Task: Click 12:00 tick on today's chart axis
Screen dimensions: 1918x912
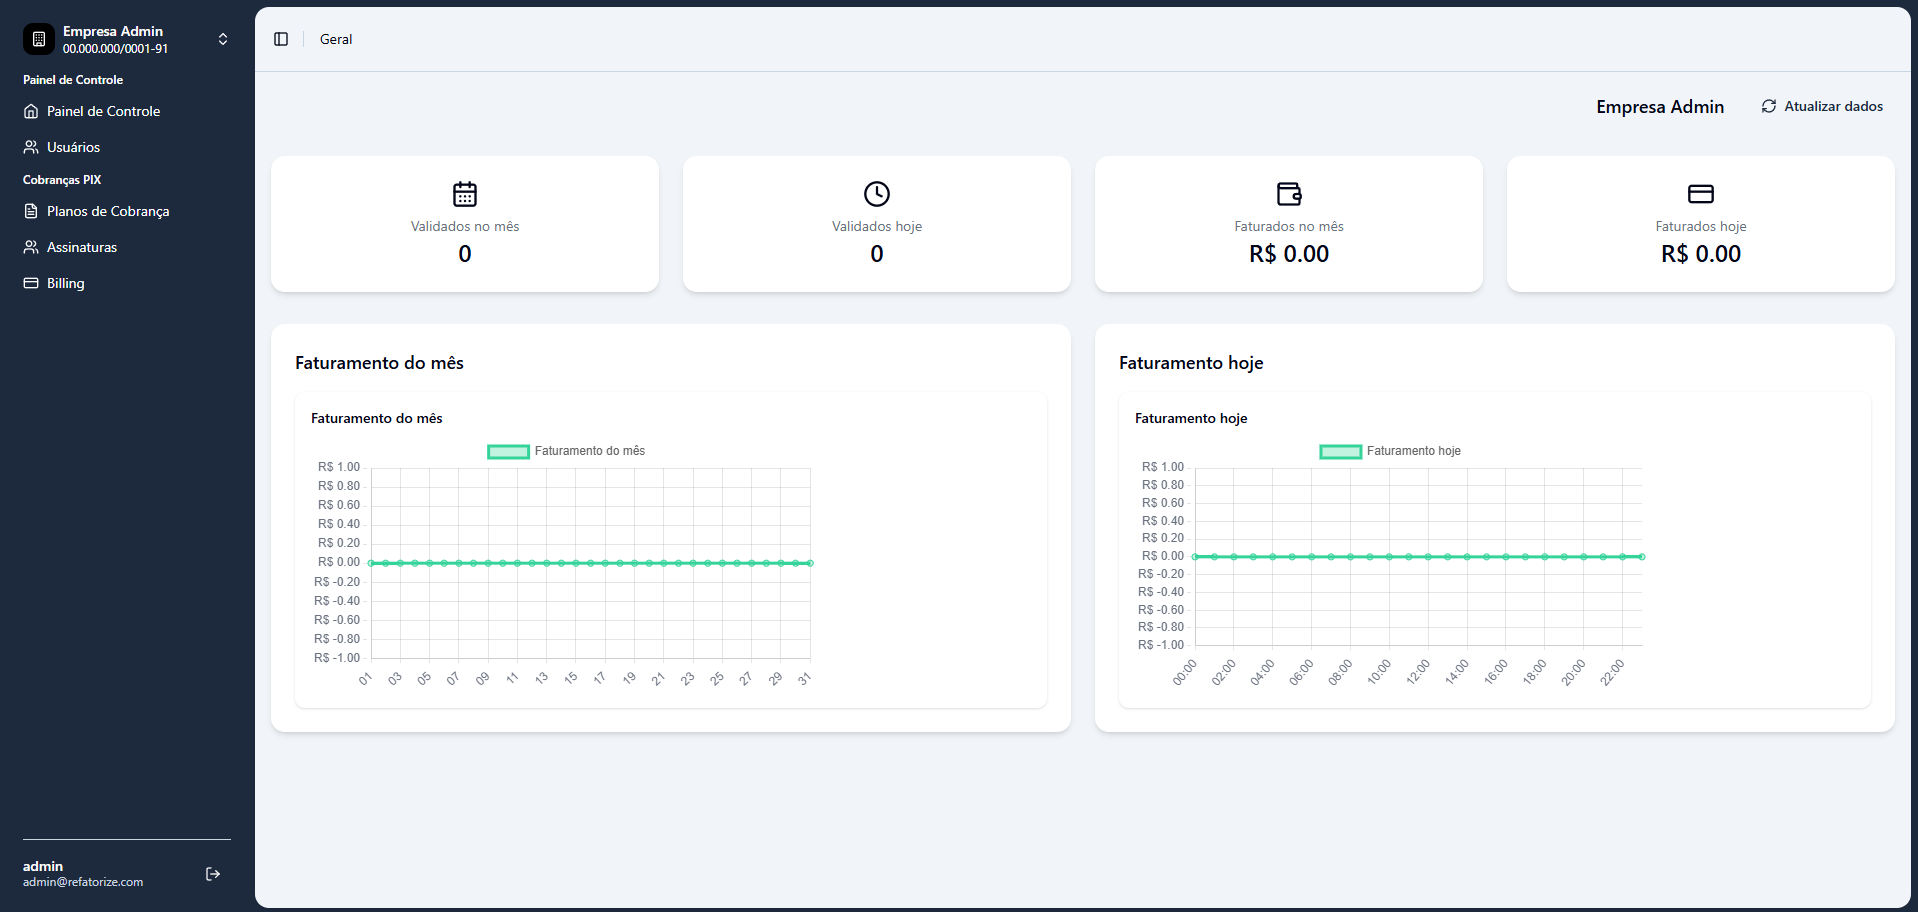Action: tap(1418, 672)
